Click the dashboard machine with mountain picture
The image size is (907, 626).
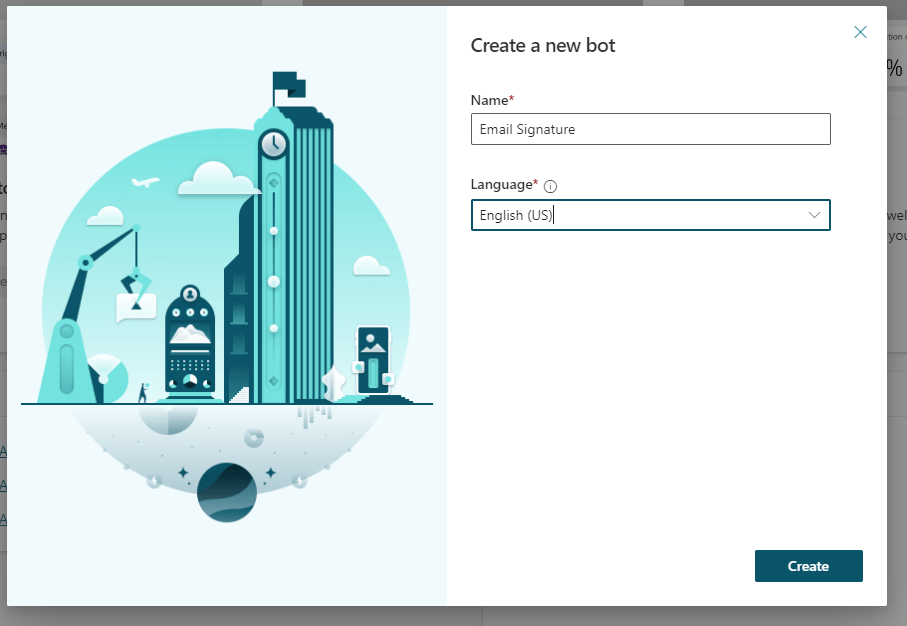pyautogui.click(x=190, y=341)
